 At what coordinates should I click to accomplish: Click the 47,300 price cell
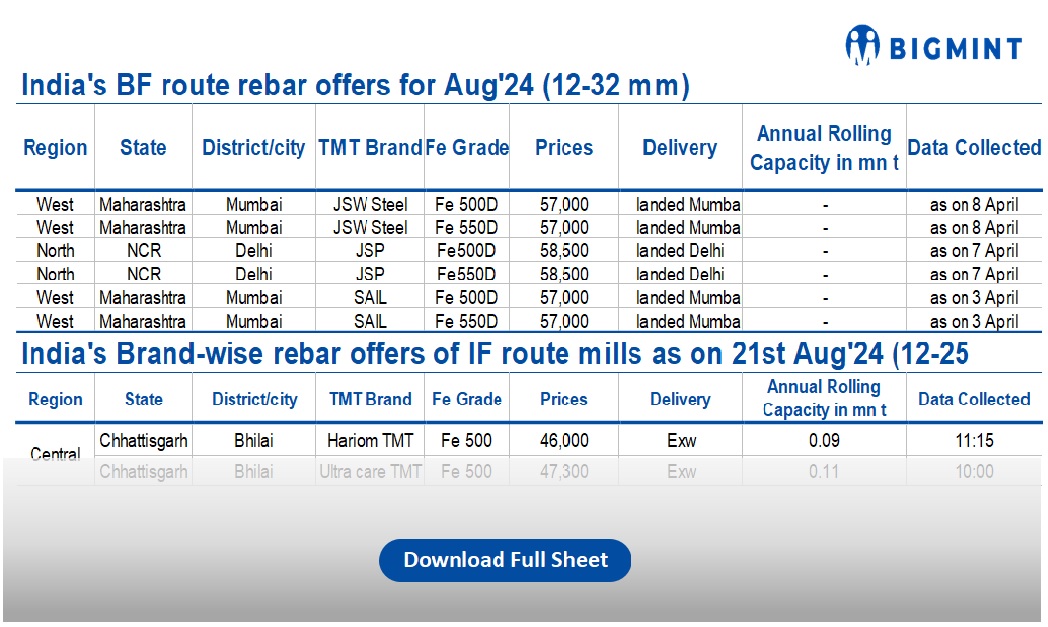[564, 471]
